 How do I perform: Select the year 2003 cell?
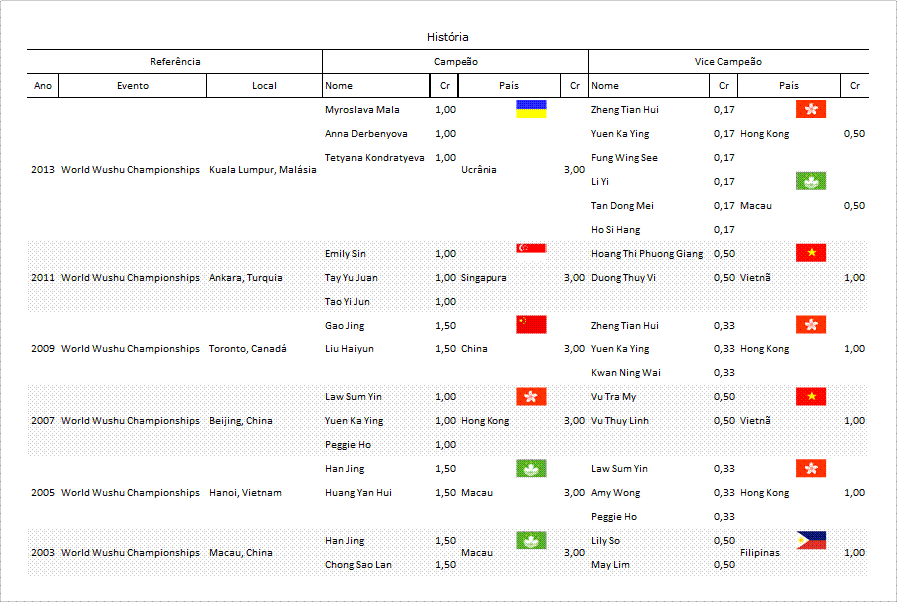43,553
